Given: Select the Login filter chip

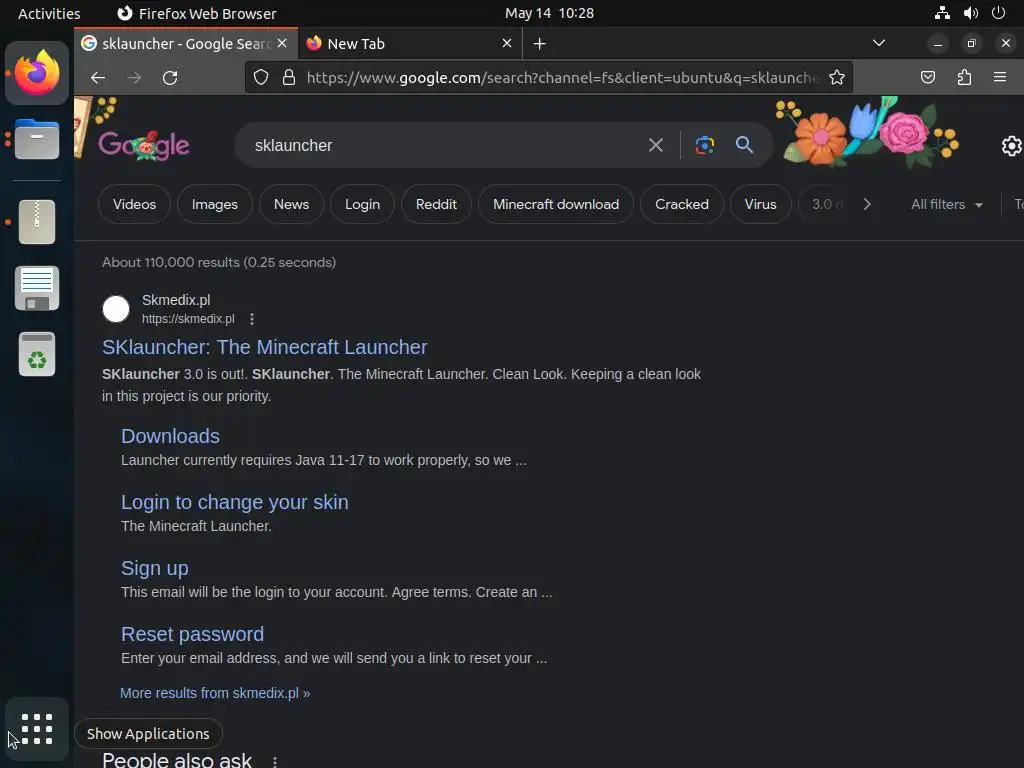Looking at the screenshot, I should click(x=362, y=204).
